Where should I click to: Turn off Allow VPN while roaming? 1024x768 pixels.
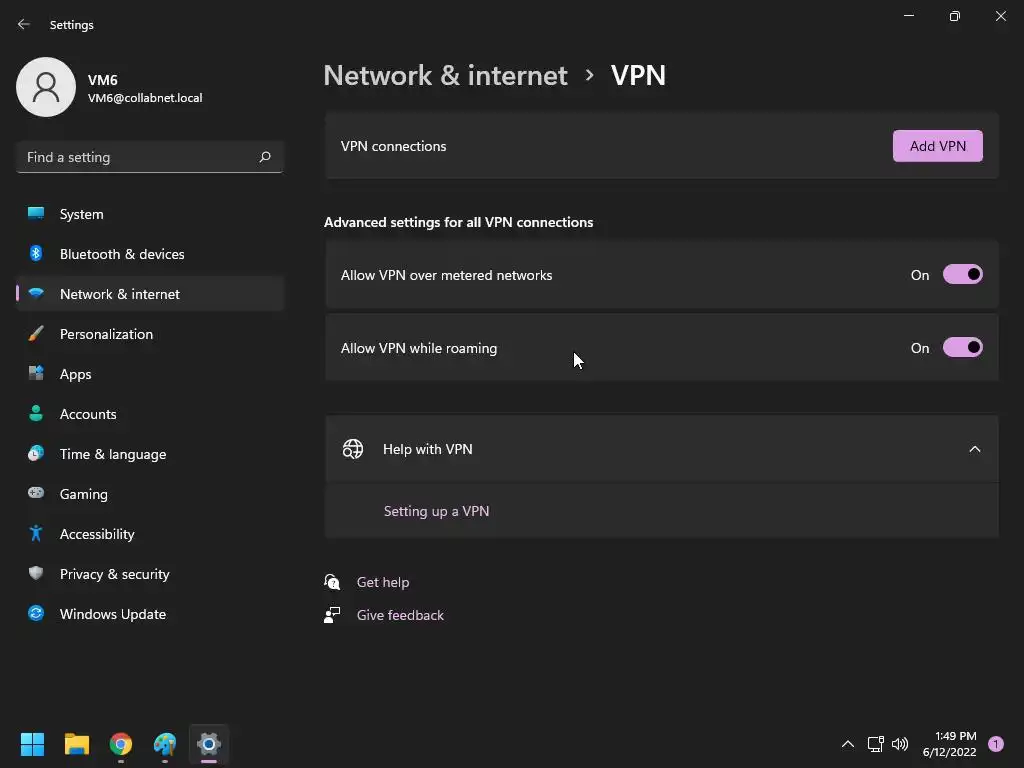pyautogui.click(x=962, y=348)
